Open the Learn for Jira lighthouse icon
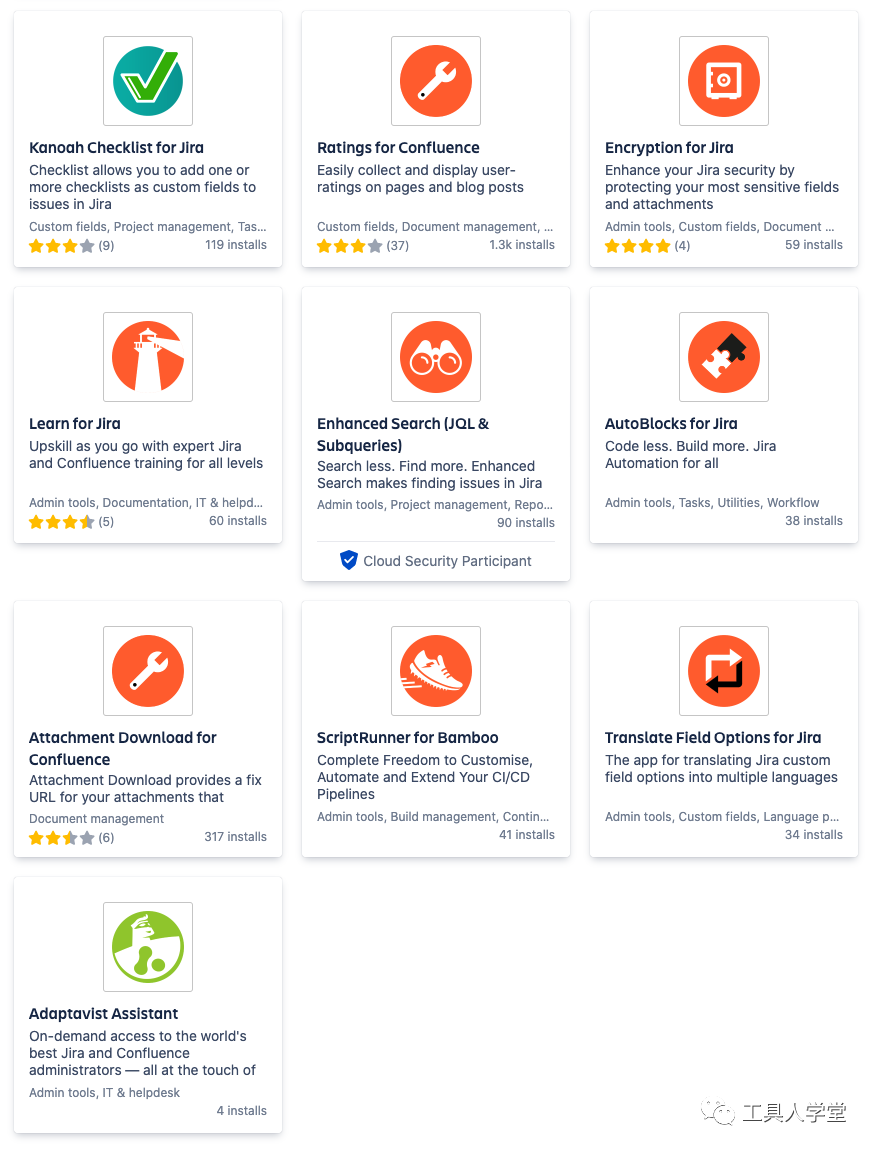The width and height of the screenshot is (875, 1151). click(x=148, y=357)
